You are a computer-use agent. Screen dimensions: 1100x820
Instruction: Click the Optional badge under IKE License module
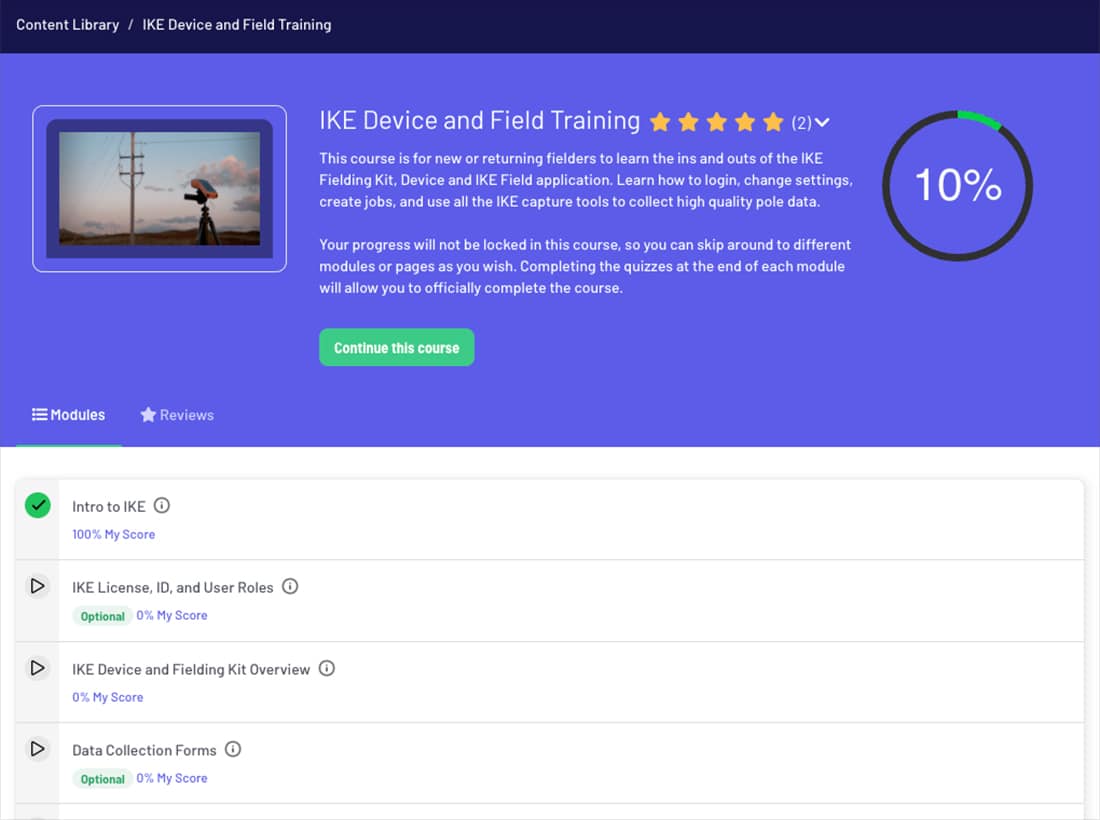[x=102, y=616]
